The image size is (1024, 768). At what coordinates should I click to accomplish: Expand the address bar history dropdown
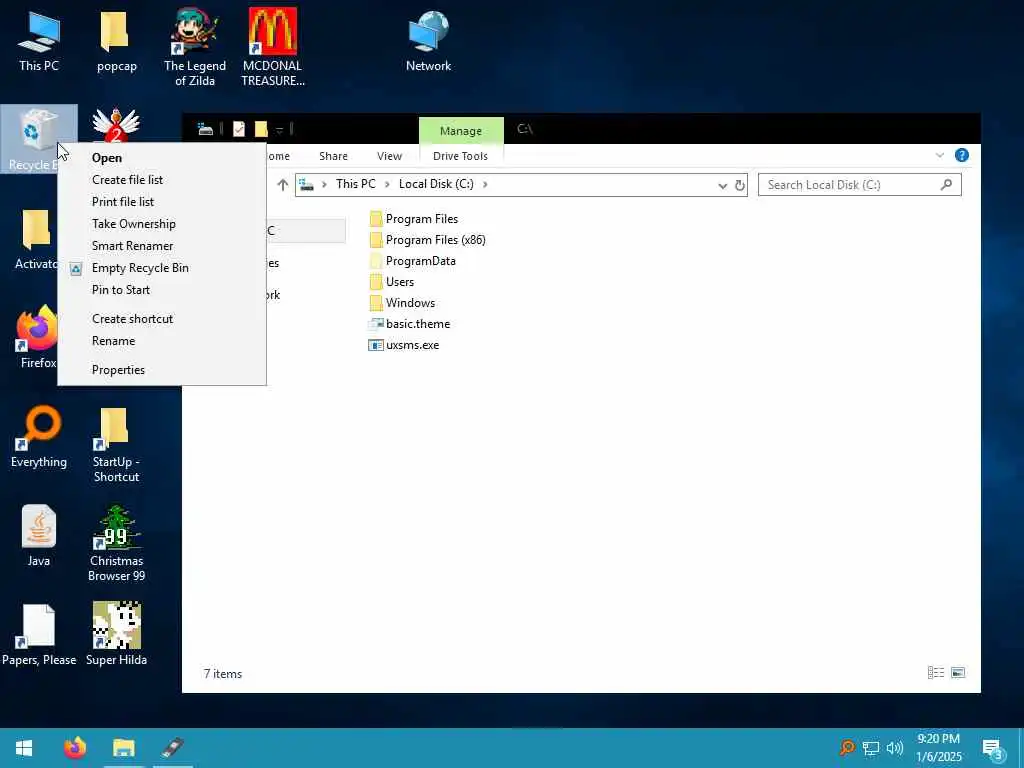722,185
